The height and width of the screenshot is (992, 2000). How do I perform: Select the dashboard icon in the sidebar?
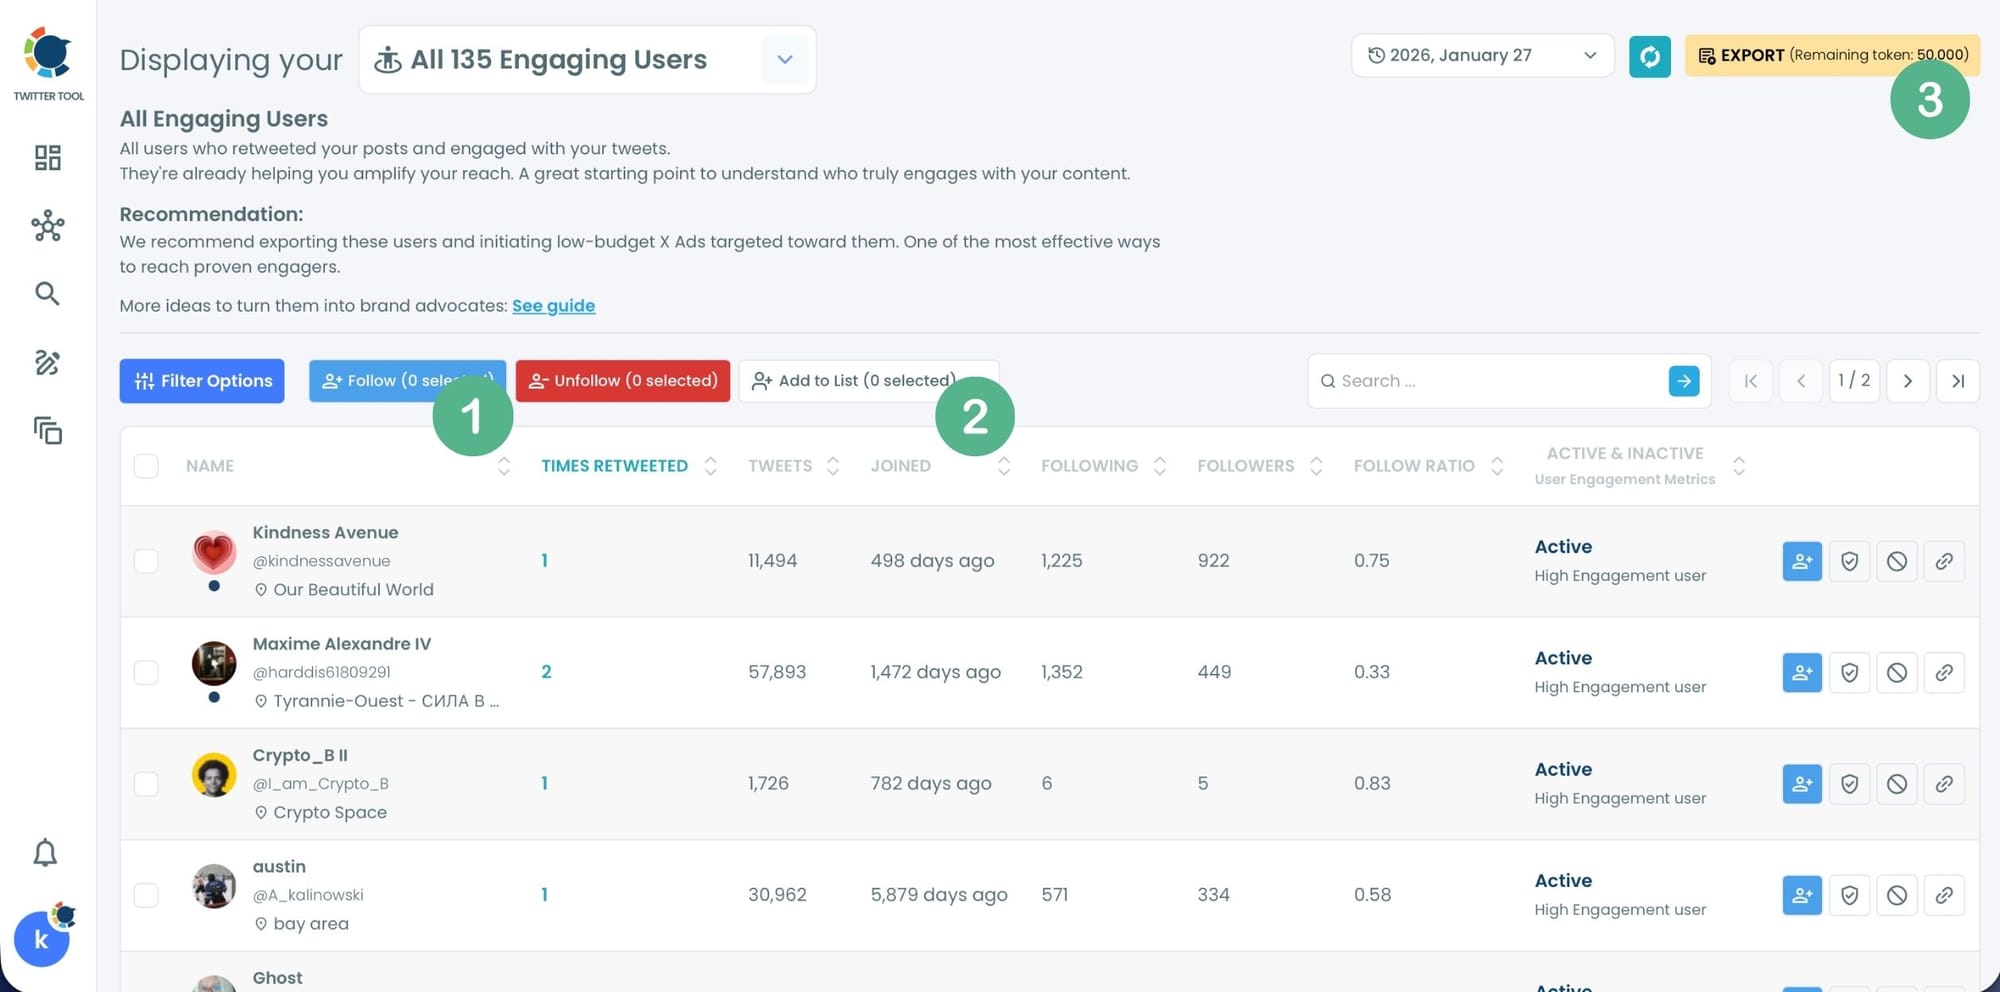pyautogui.click(x=47, y=158)
